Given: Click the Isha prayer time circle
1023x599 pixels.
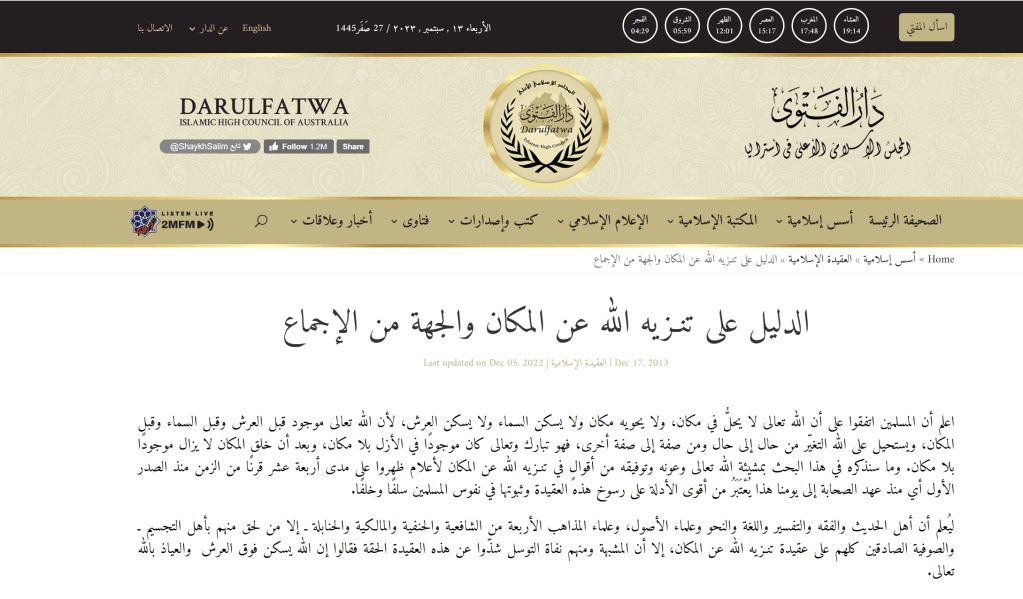Looking at the screenshot, I should pyautogui.click(x=851, y=26).
